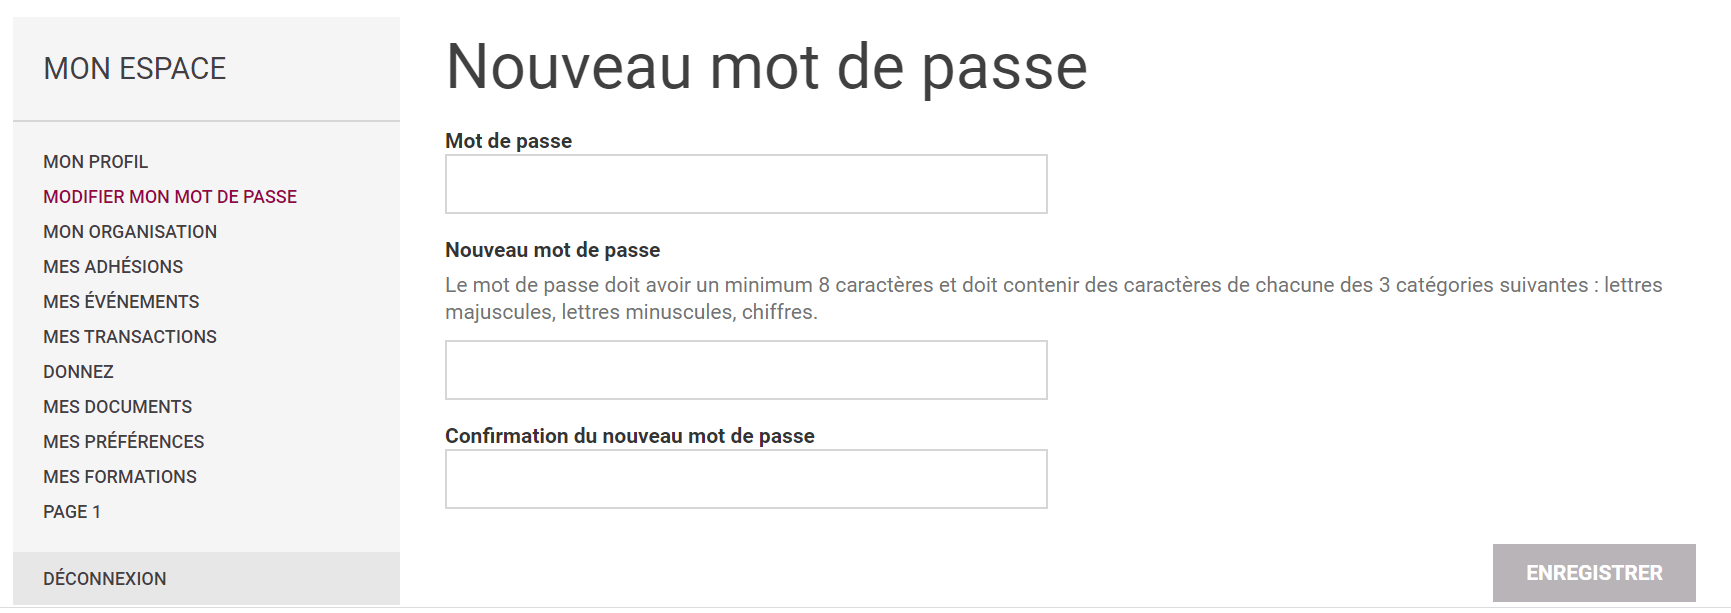1731x613 pixels.
Task: Click the 'Confirmation du nouveau mot de passe' label text
Action: pyautogui.click(x=630, y=436)
